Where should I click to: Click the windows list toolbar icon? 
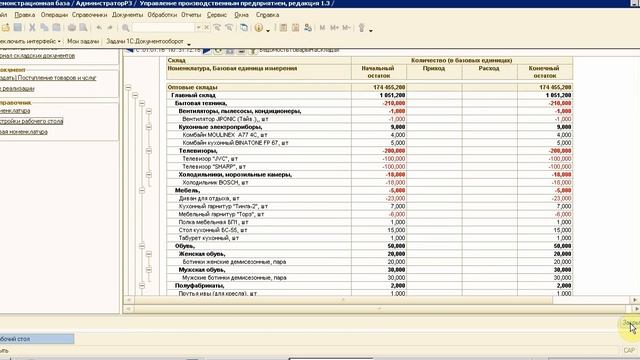[244, 28]
